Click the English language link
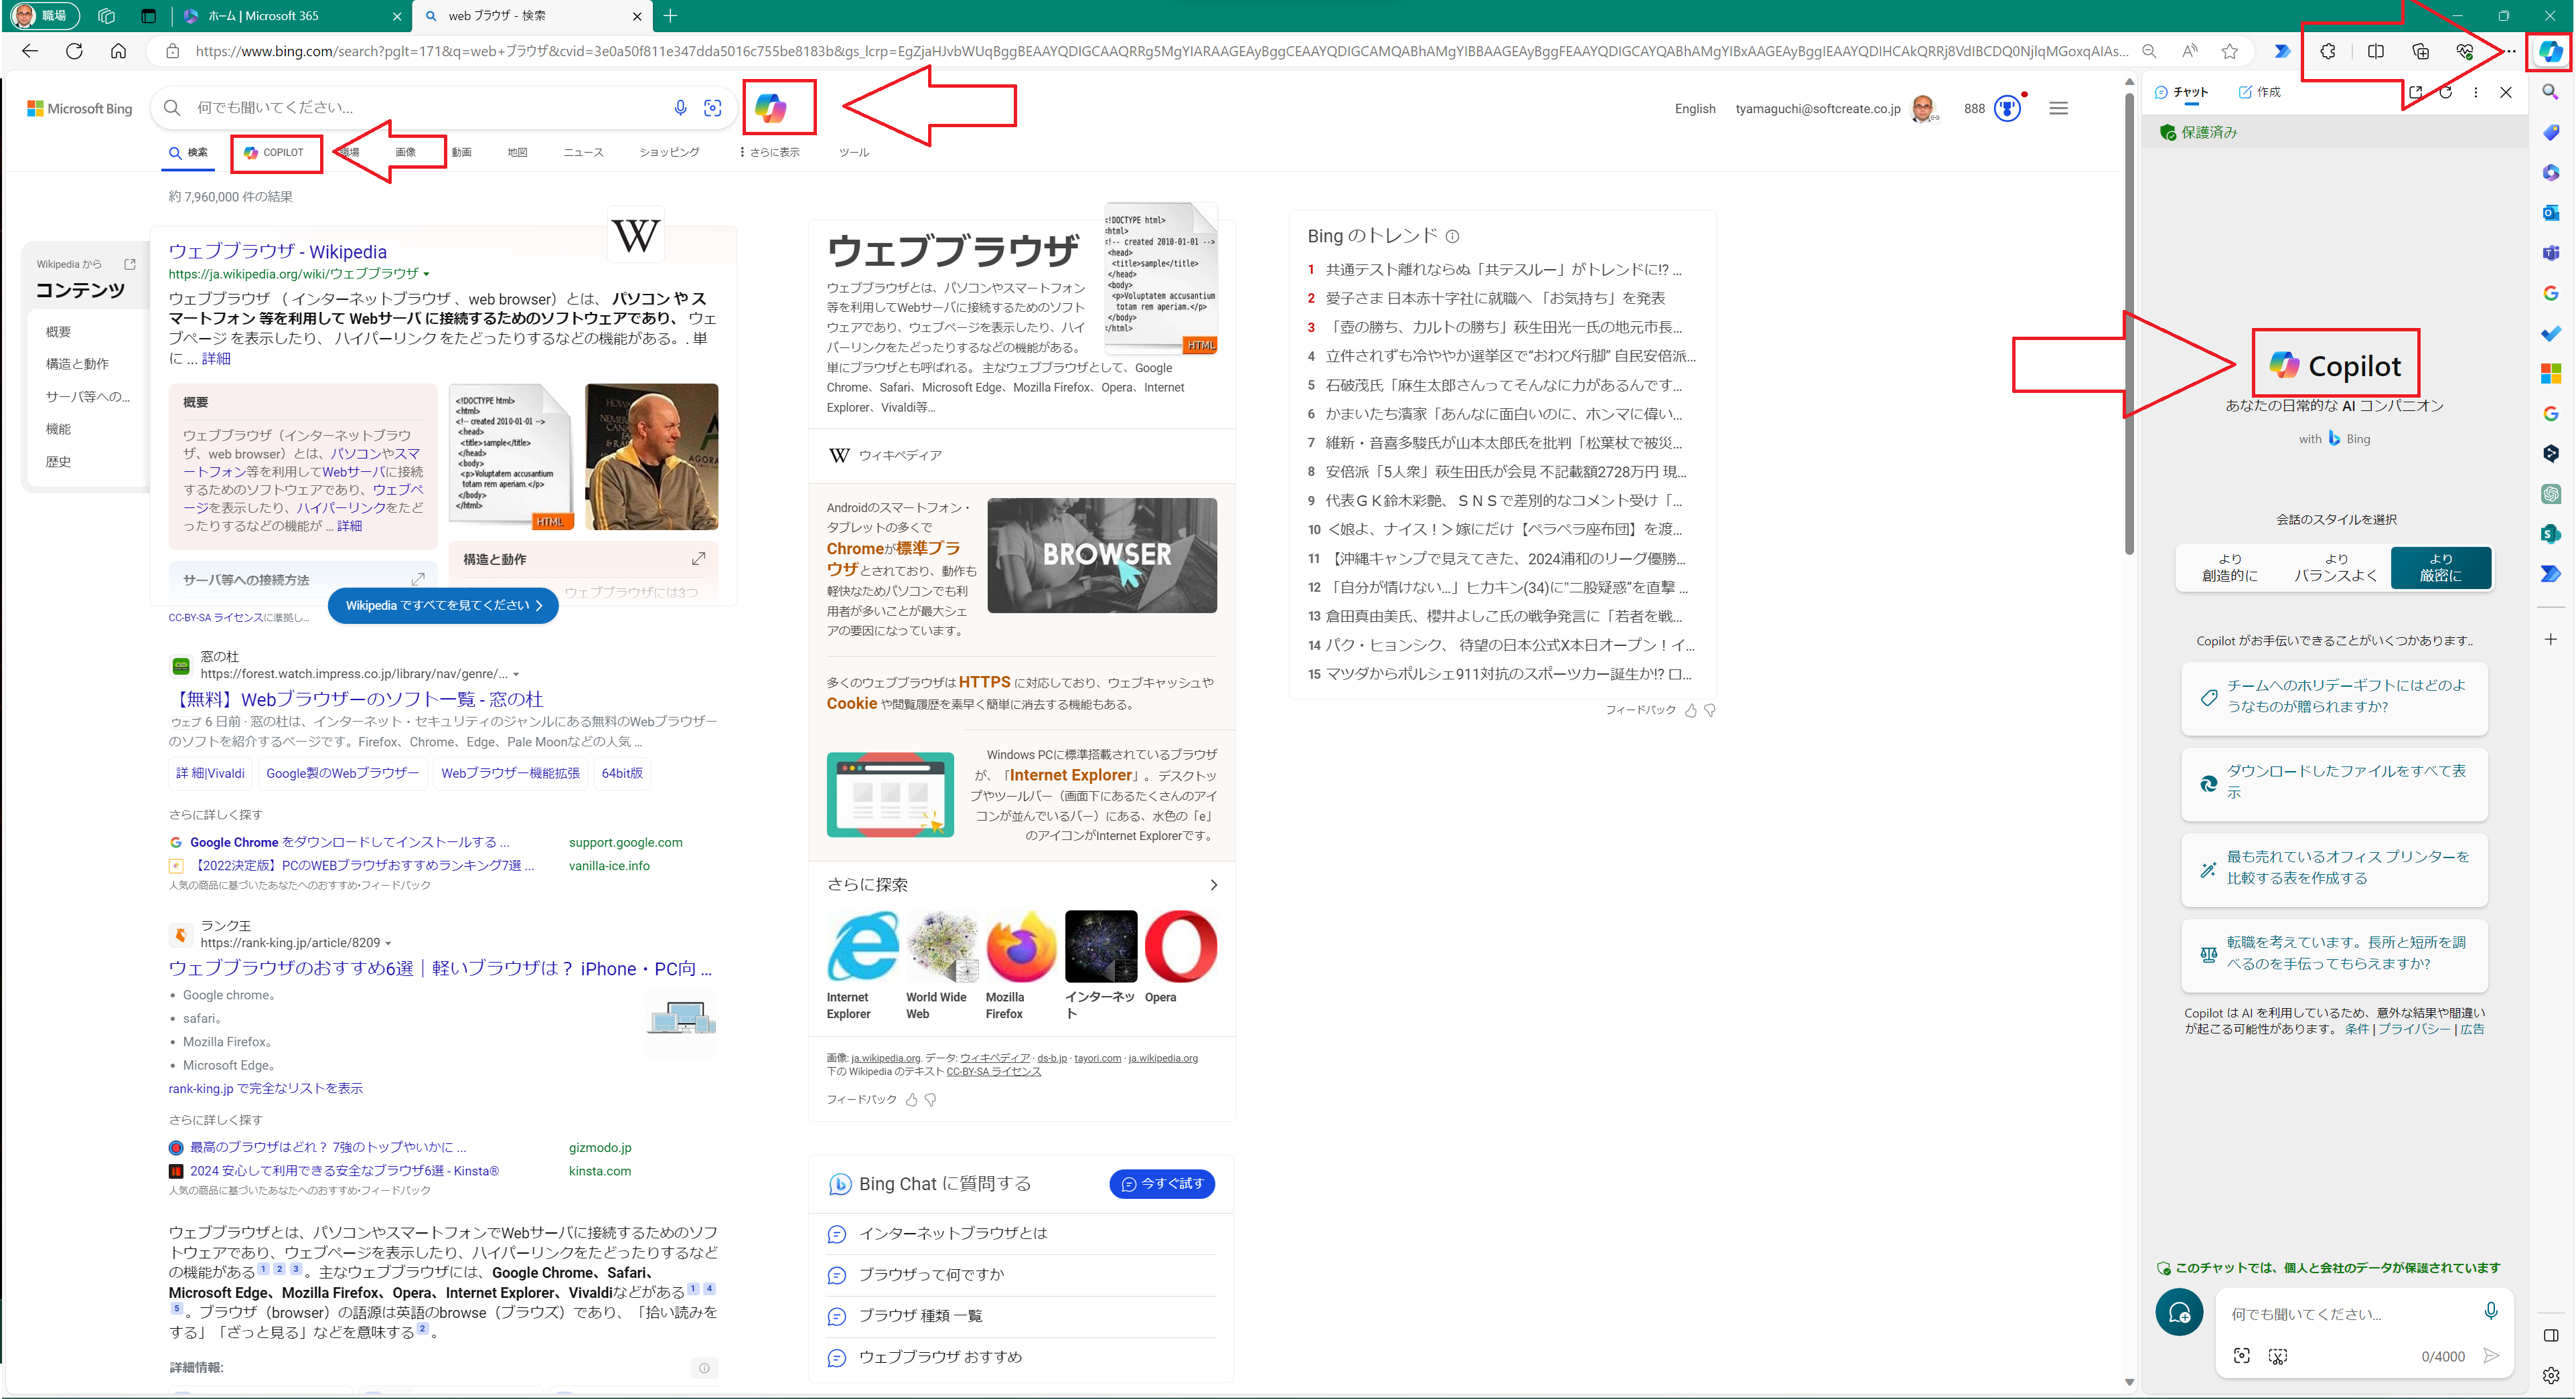Image resolution: width=2576 pixels, height=1399 pixels. tap(1695, 108)
